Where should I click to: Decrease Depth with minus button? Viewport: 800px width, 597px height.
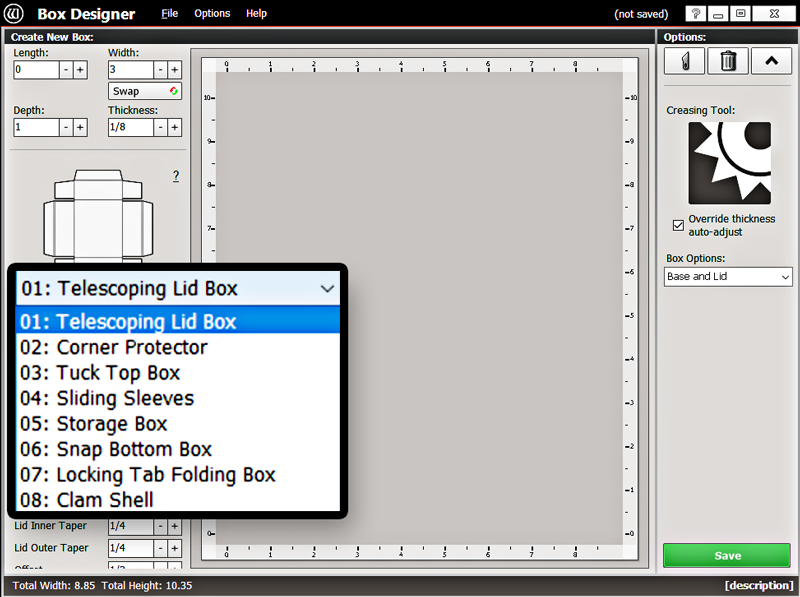tap(66, 128)
